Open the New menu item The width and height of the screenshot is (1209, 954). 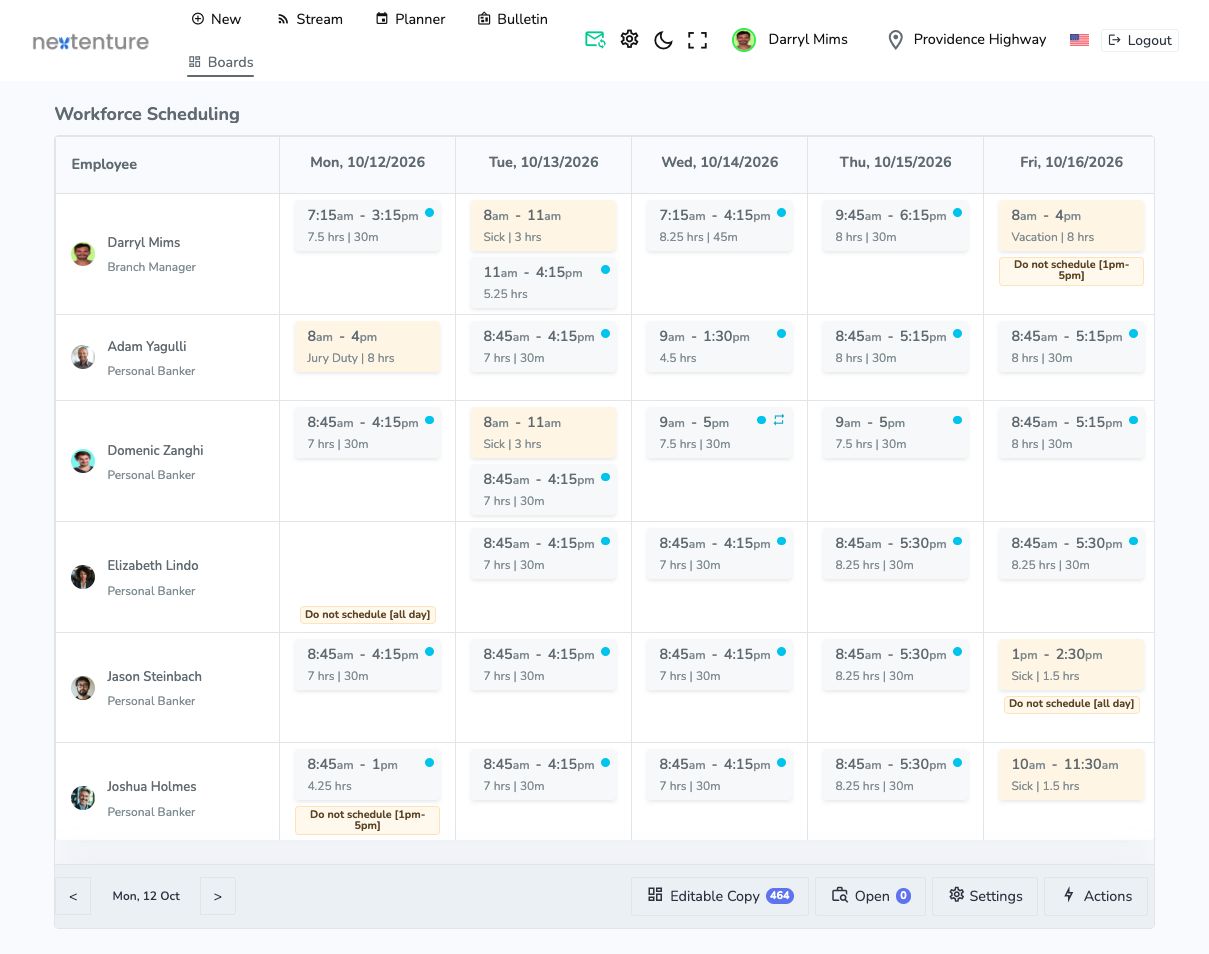click(216, 19)
